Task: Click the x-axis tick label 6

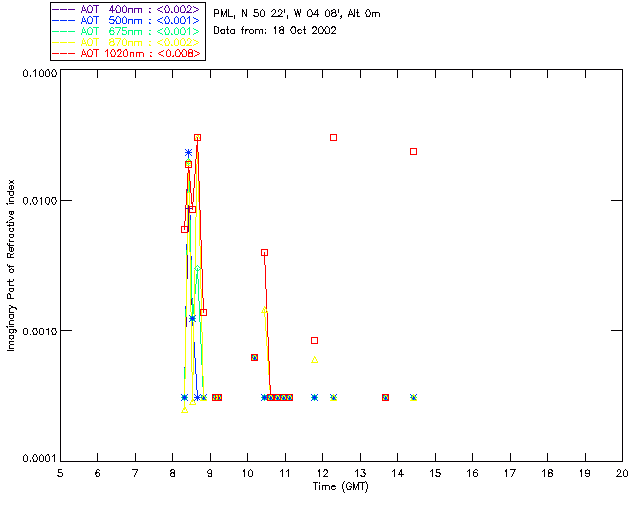Action: click(x=98, y=473)
